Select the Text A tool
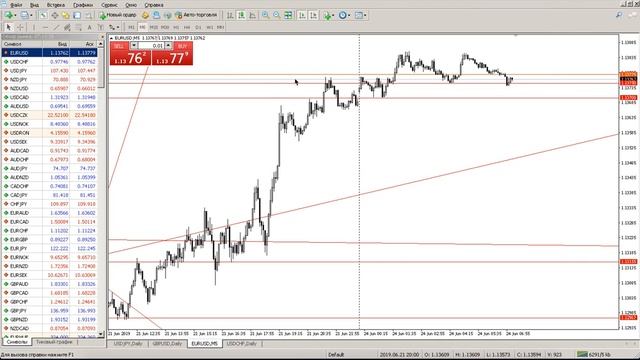 pyautogui.click(x=89, y=27)
